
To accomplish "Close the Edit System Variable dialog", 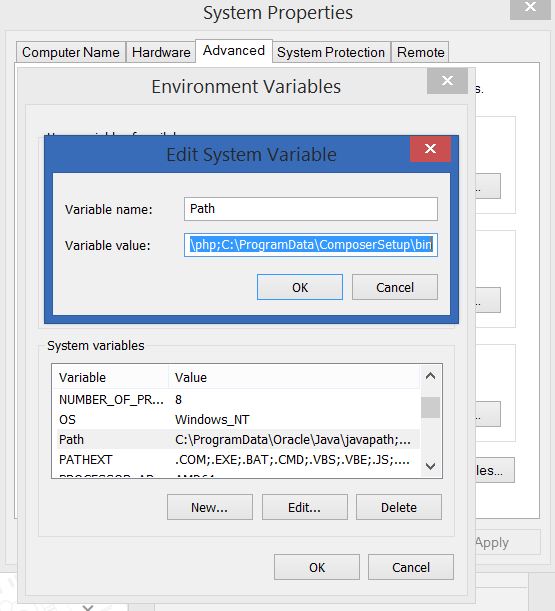I will [x=430, y=148].
